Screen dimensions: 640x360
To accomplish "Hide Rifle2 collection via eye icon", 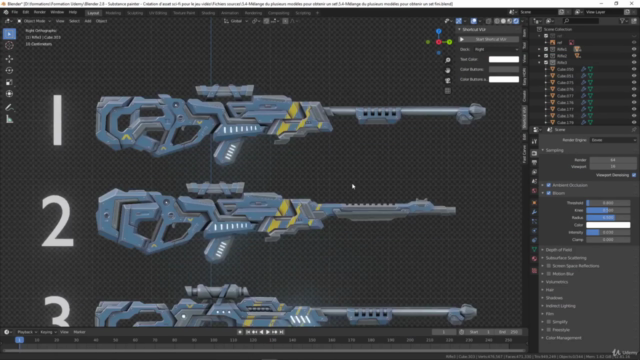I will tap(634, 56).
